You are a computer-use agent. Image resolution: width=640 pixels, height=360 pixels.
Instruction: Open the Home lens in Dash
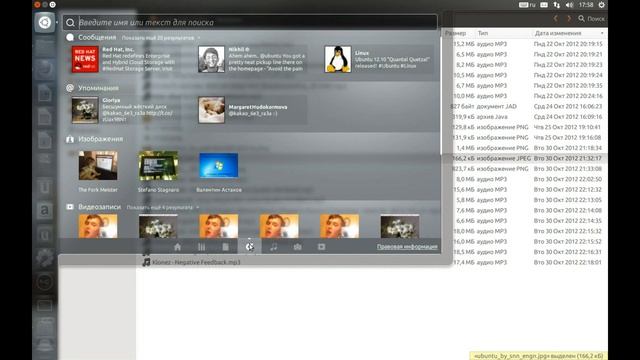[178, 247]
